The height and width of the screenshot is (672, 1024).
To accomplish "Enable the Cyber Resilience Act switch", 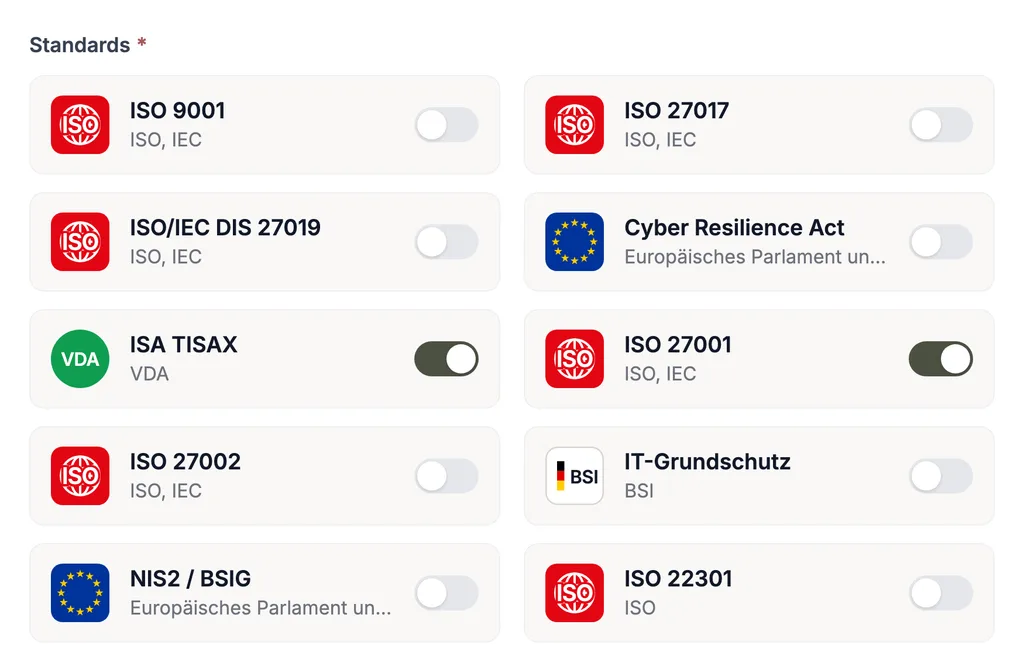I will pos(941,242).
